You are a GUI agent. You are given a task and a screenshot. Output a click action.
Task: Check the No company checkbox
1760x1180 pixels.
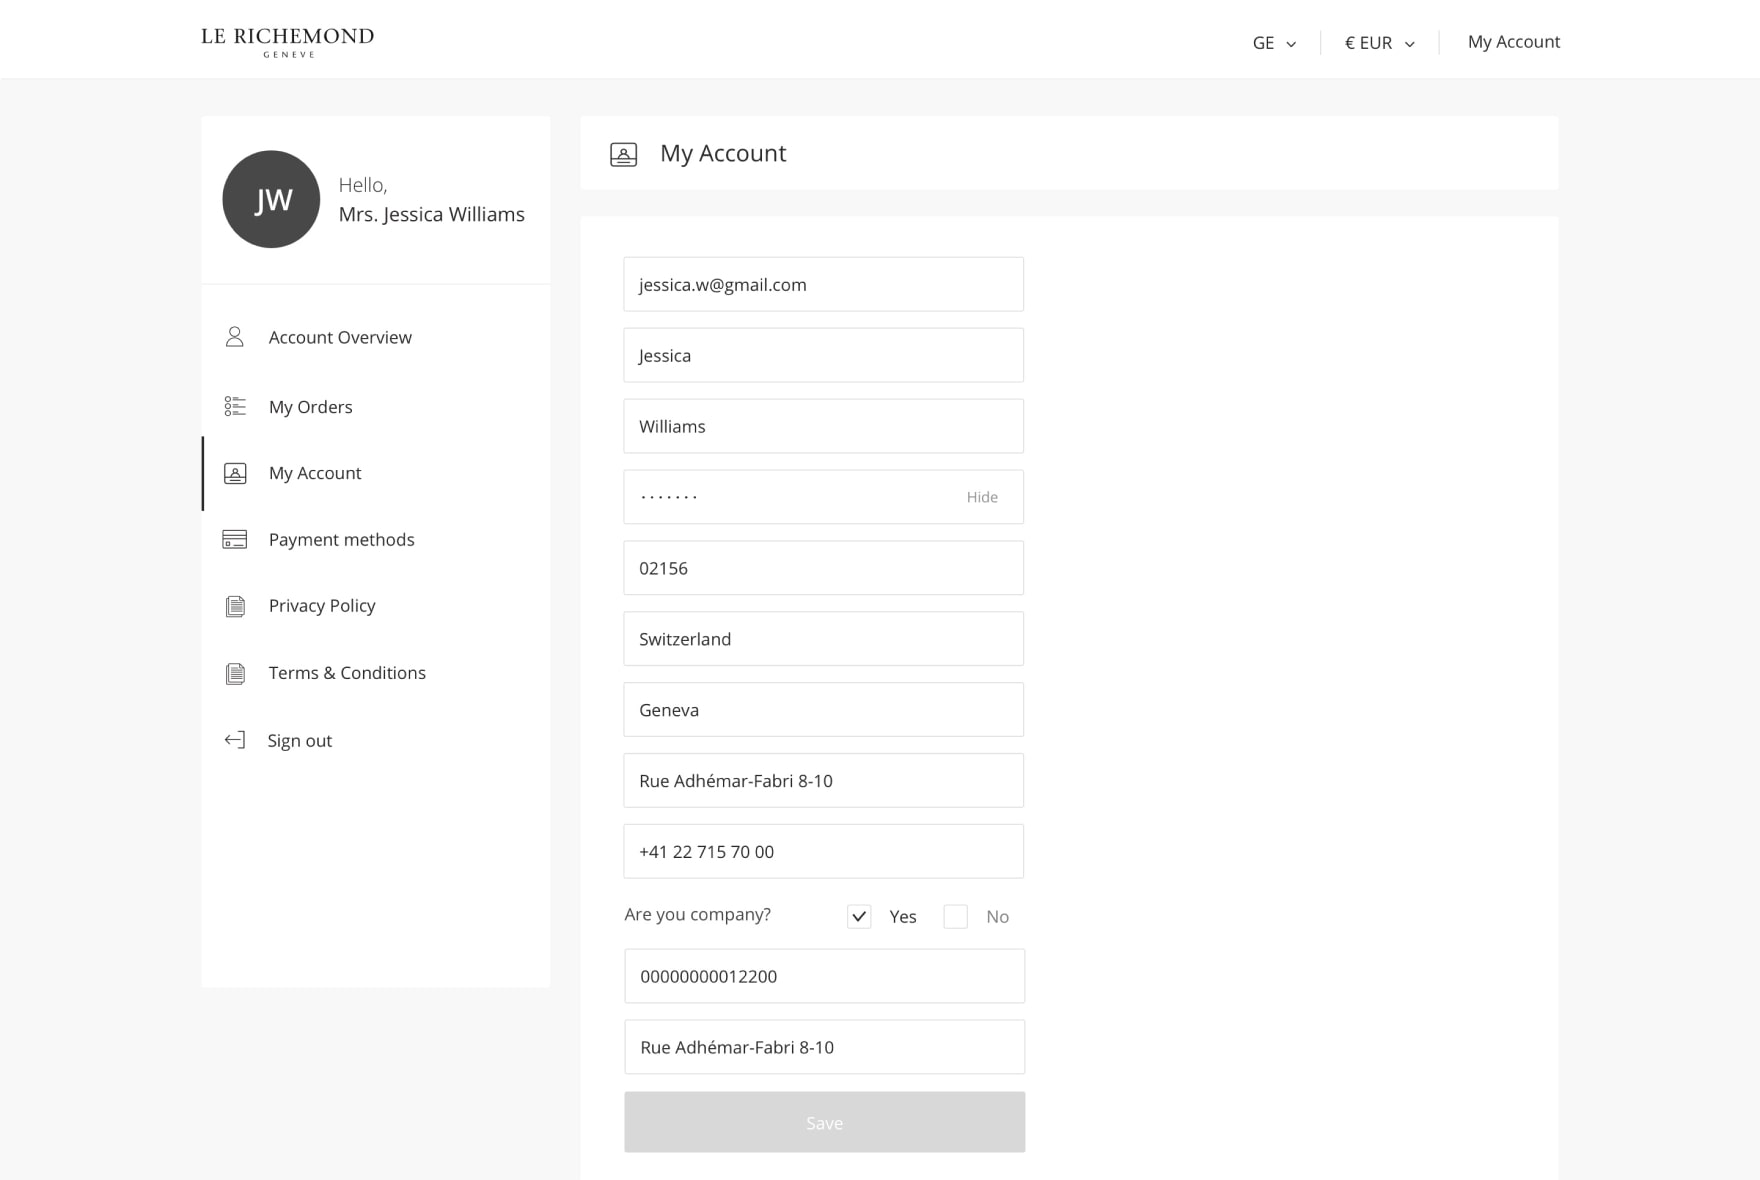coord(955,916)
